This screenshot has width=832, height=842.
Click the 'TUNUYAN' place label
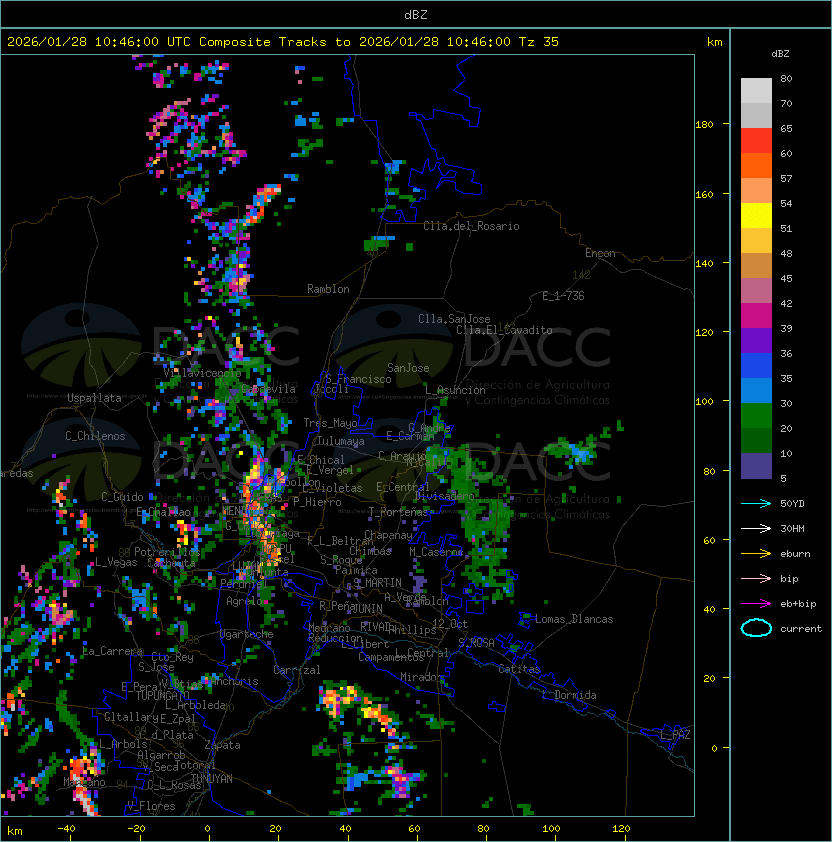click(x=212, y=779)
